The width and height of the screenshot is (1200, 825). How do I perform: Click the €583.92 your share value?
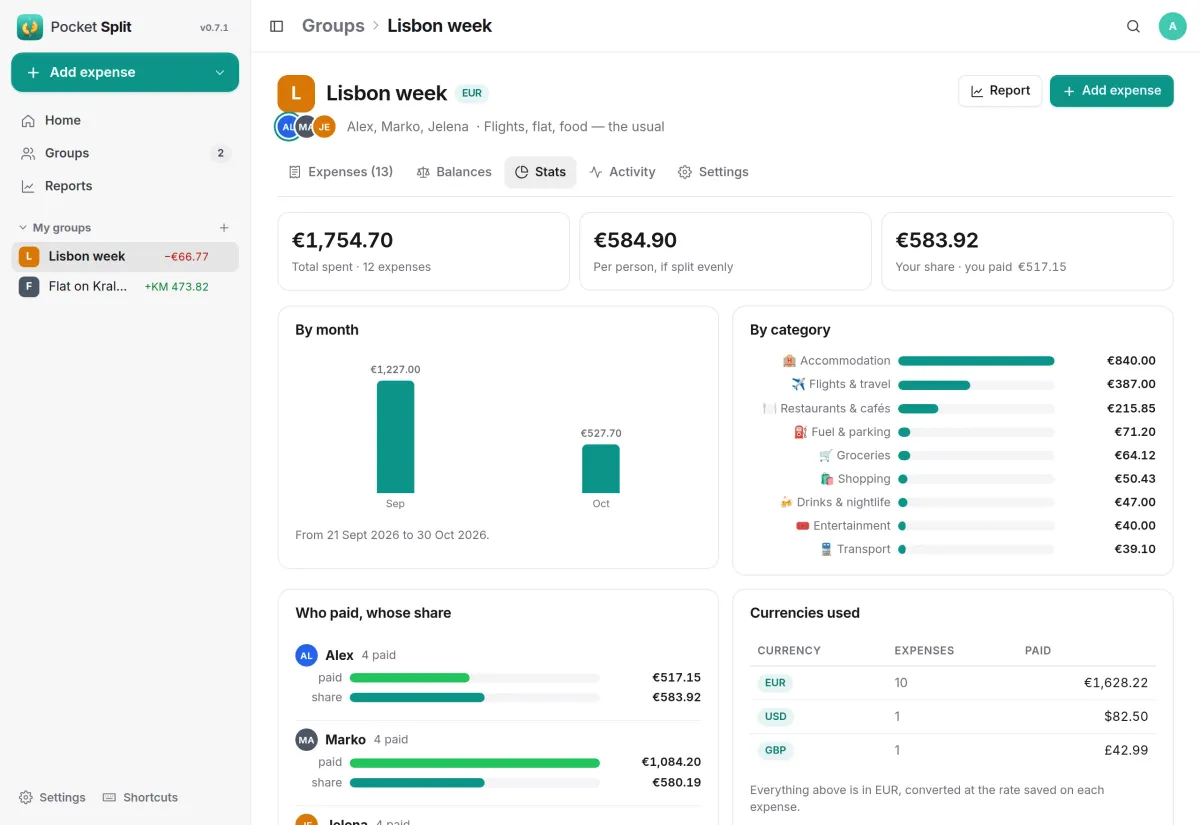(x=937, y=240)
